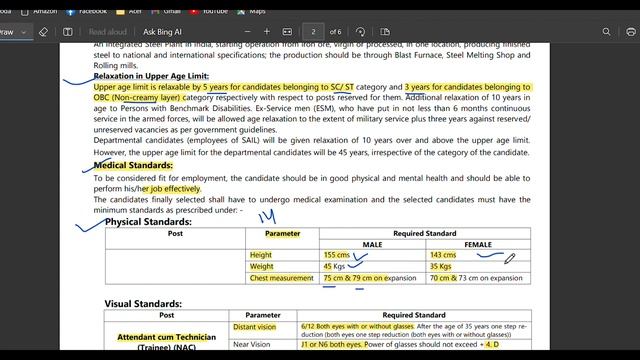Toggle fit to width icon
The width and height of the screenshot is (640, 360).
[x=287, y=31]
